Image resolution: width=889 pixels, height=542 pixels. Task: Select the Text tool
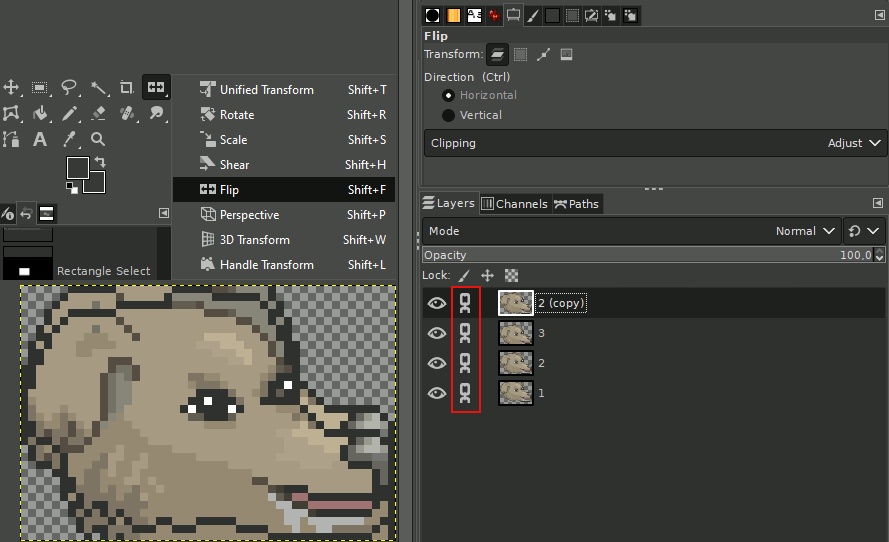(x=40, y=139)
